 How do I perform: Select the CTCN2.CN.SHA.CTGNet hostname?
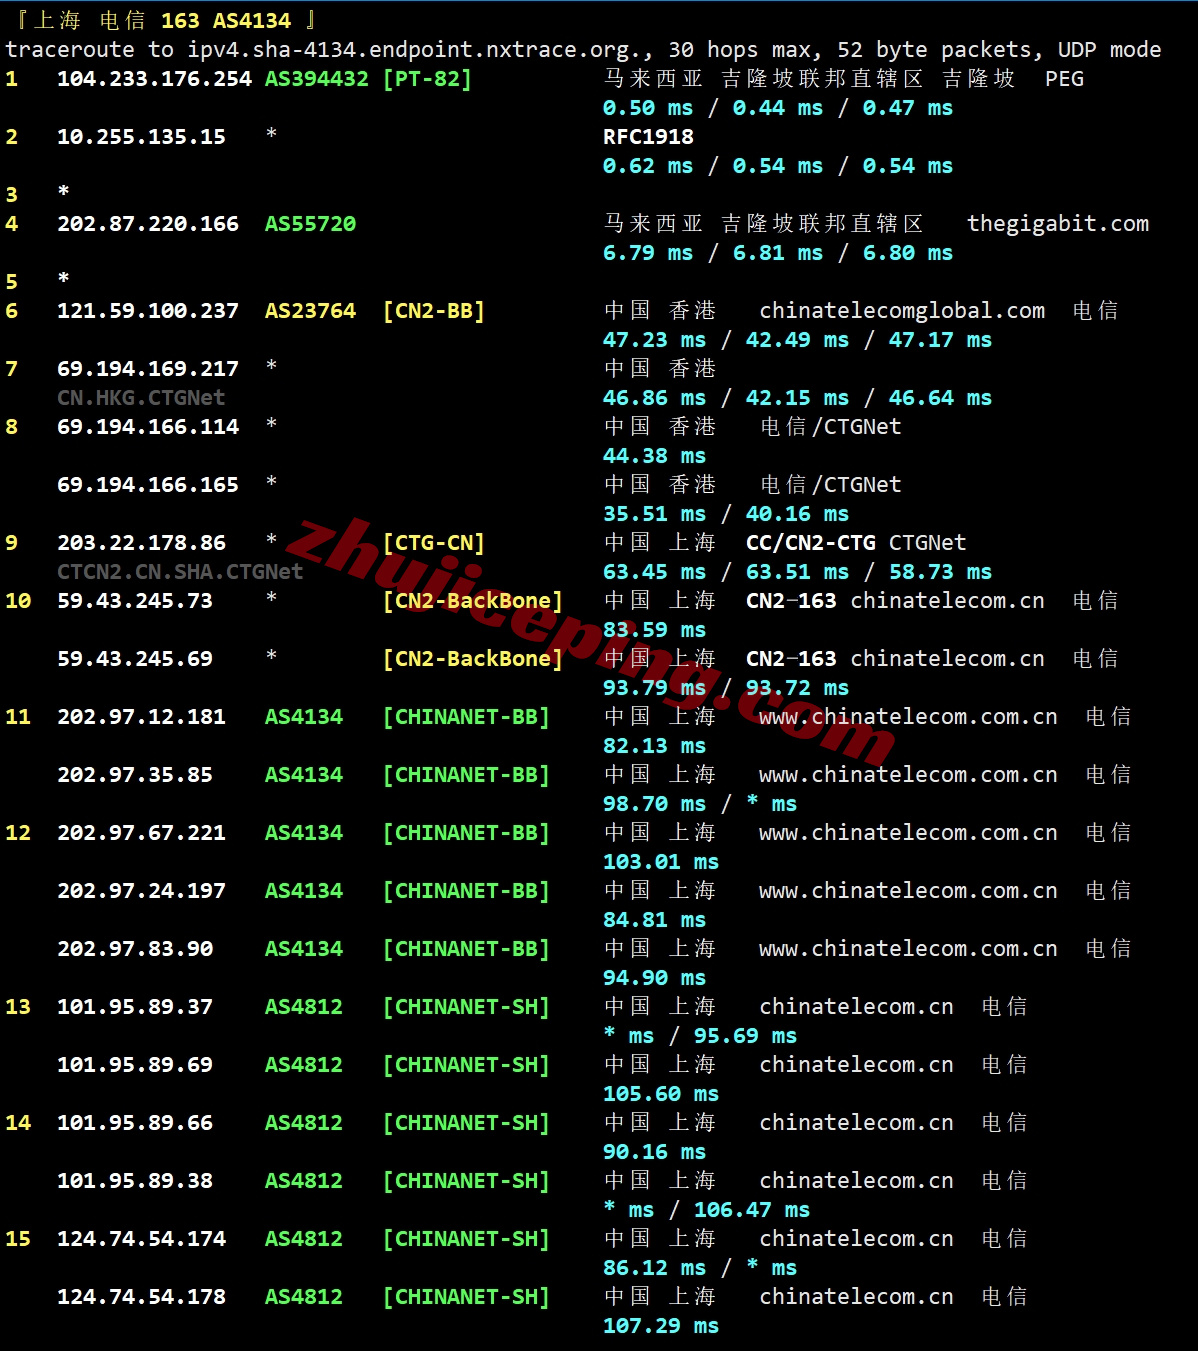coord(180,572)
